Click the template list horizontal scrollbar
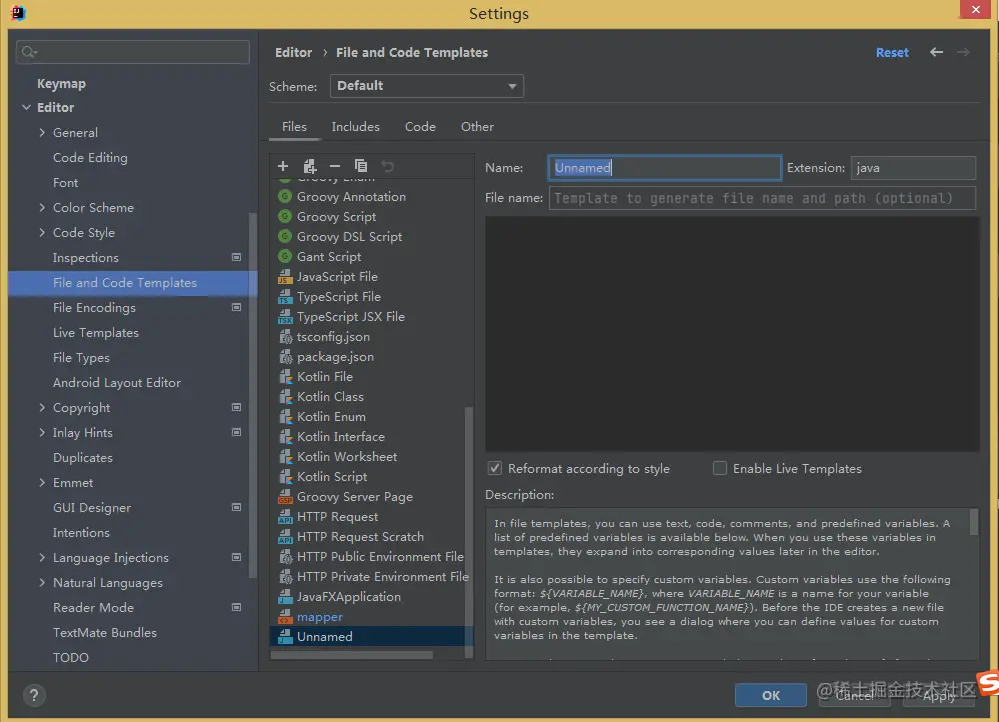This screenshot has width=999, height=722. [x=352, y=654]
